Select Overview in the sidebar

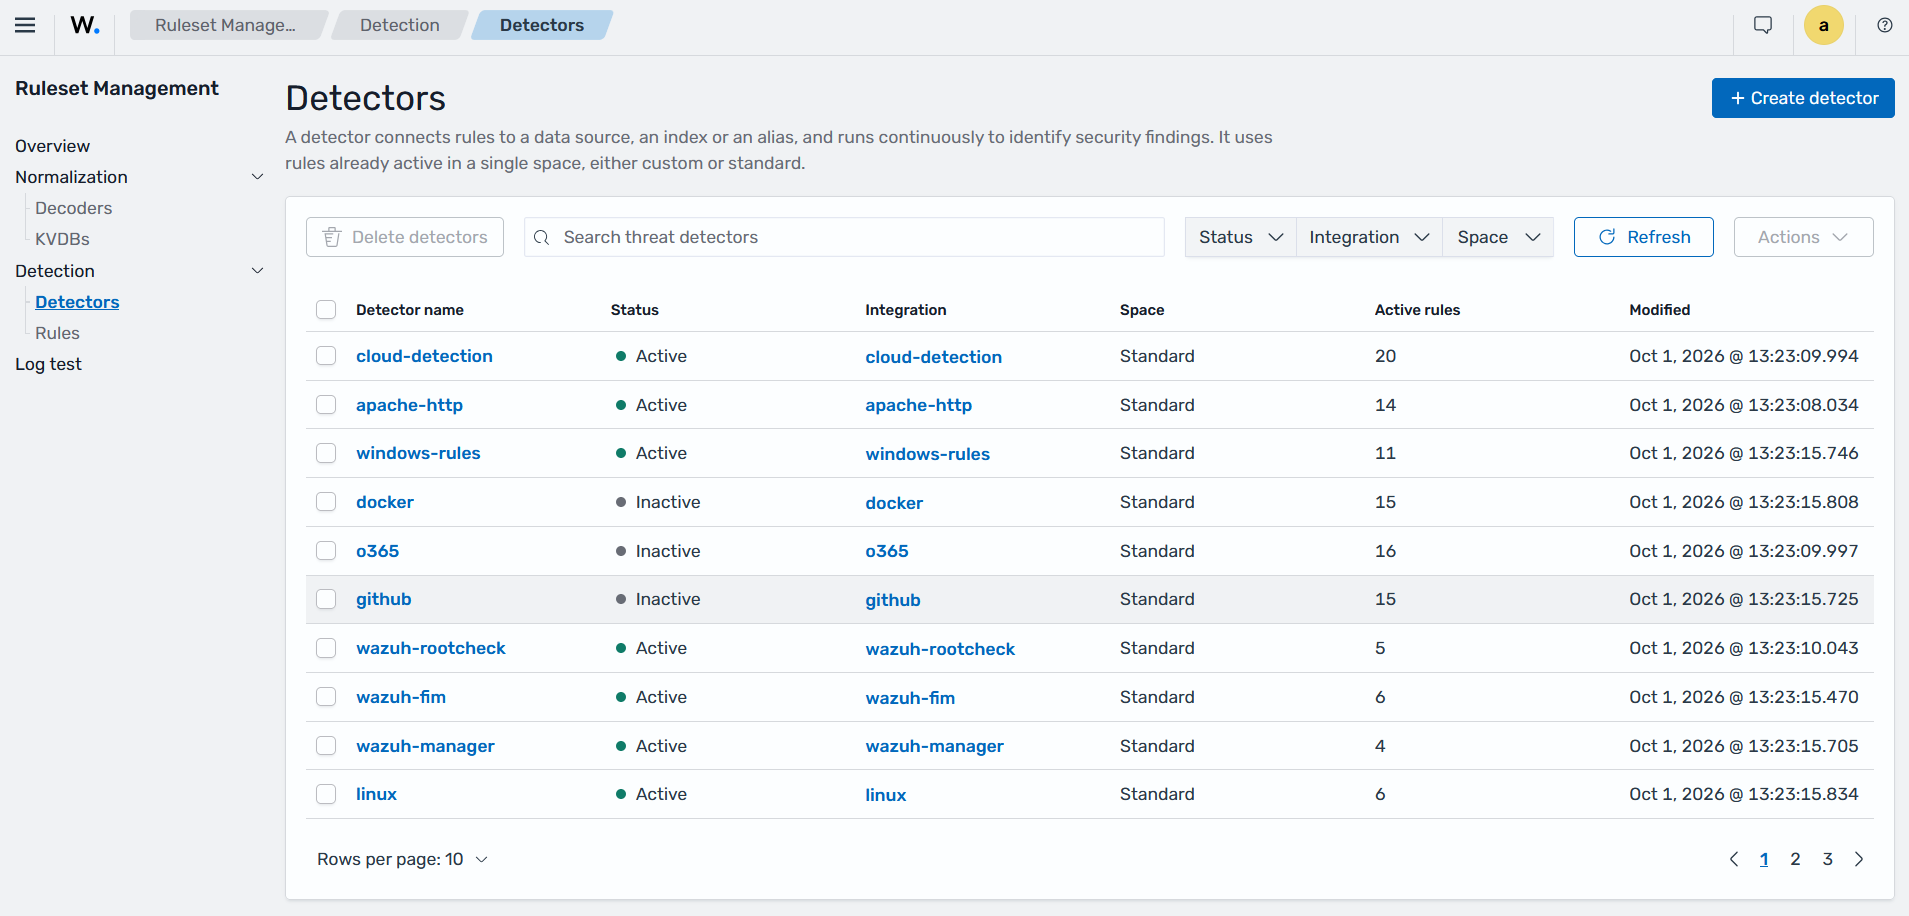click(53, 146)
